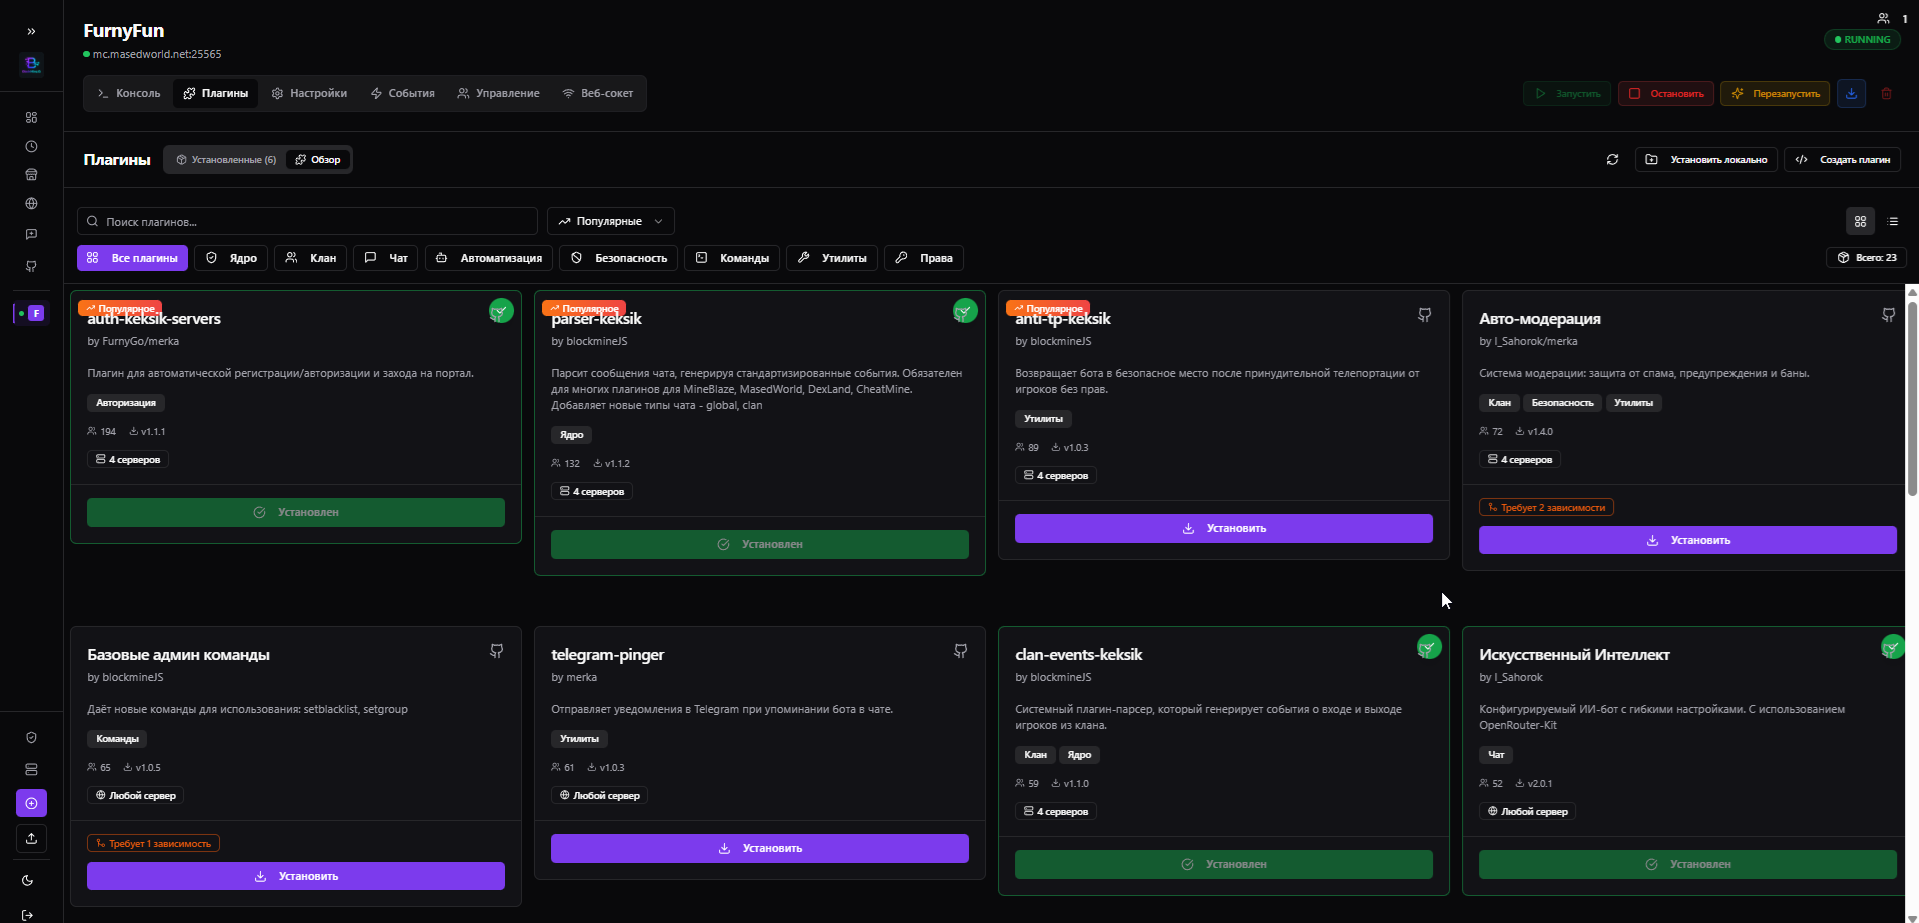Image resolution: width=1919 pixels, height=923 pixels.
Task: Click the purple add server icon
Action: (31, 803)
